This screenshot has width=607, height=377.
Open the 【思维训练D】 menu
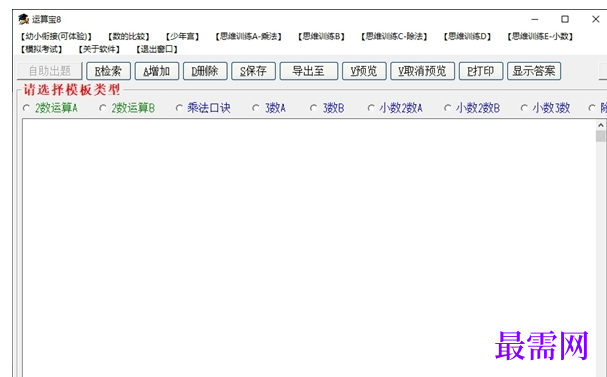[x=467, y=36]
